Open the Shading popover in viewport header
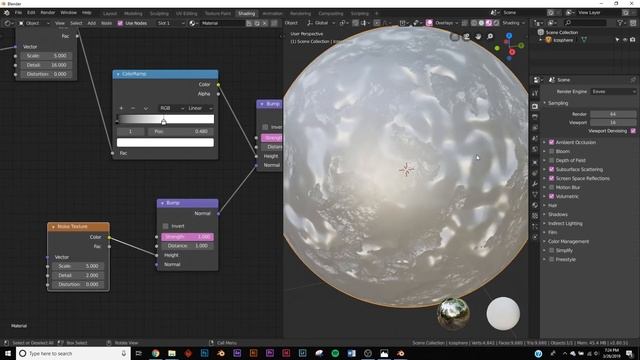640x360 pixels. [513, 23]
